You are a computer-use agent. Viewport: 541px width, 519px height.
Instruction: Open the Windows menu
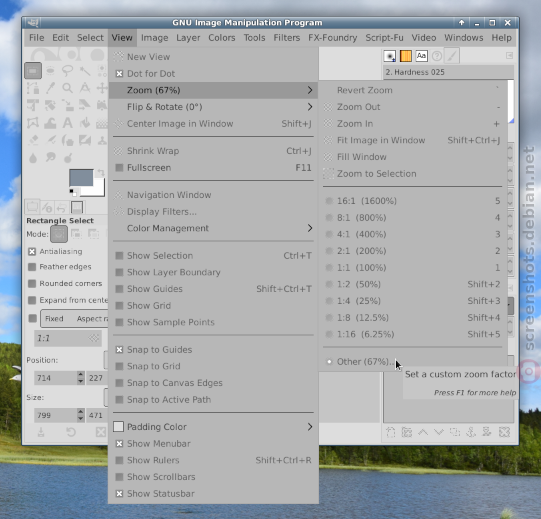[464, 38]
